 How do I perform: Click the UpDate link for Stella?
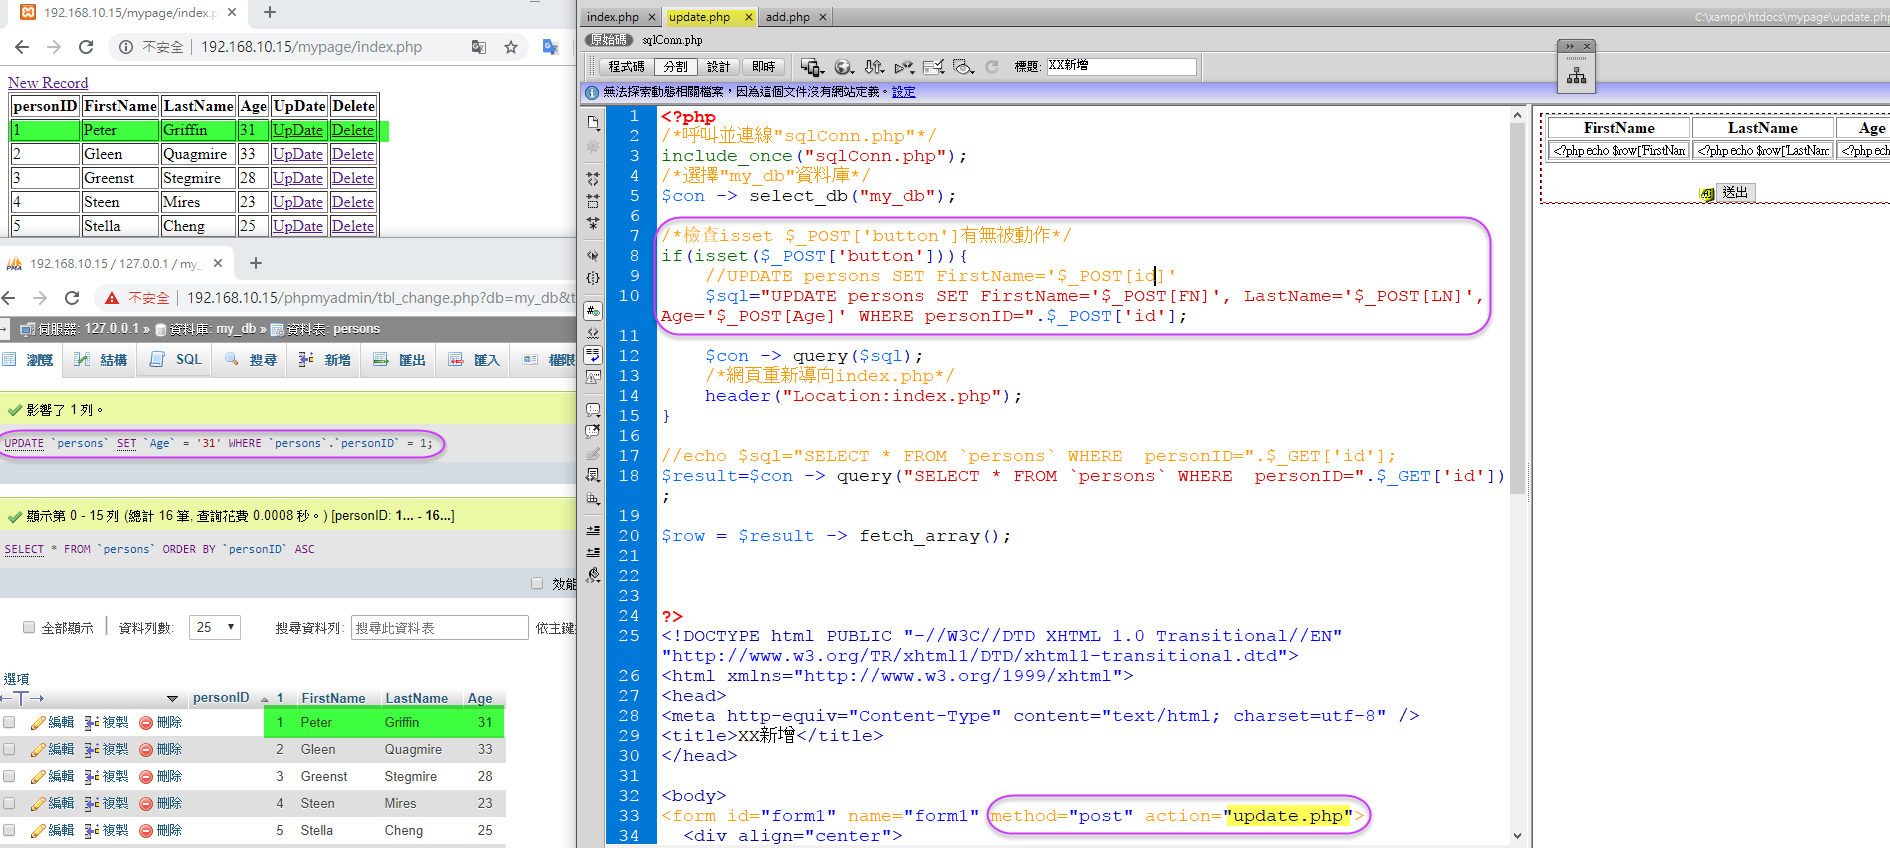(298, 226)
